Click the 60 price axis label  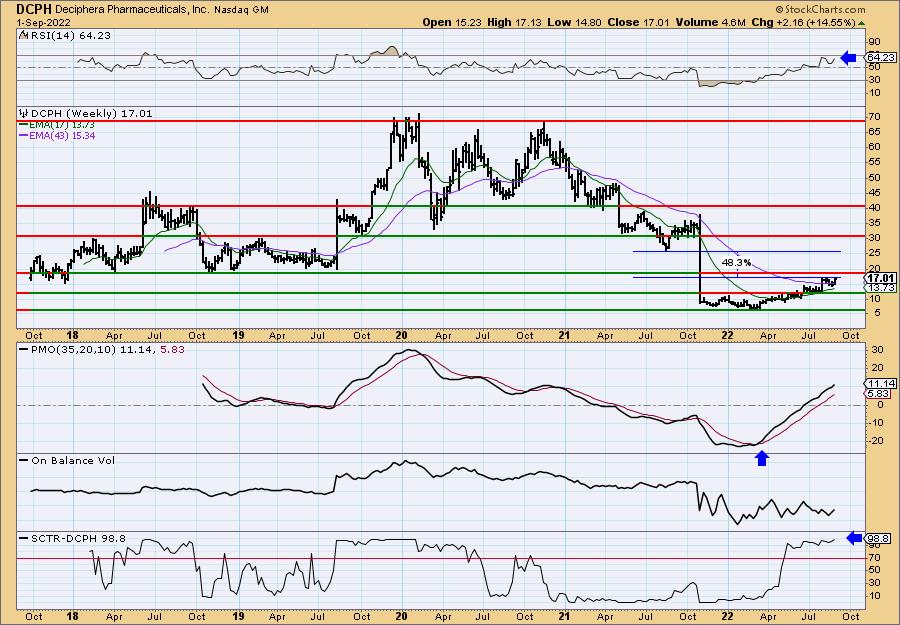[876, 146]
